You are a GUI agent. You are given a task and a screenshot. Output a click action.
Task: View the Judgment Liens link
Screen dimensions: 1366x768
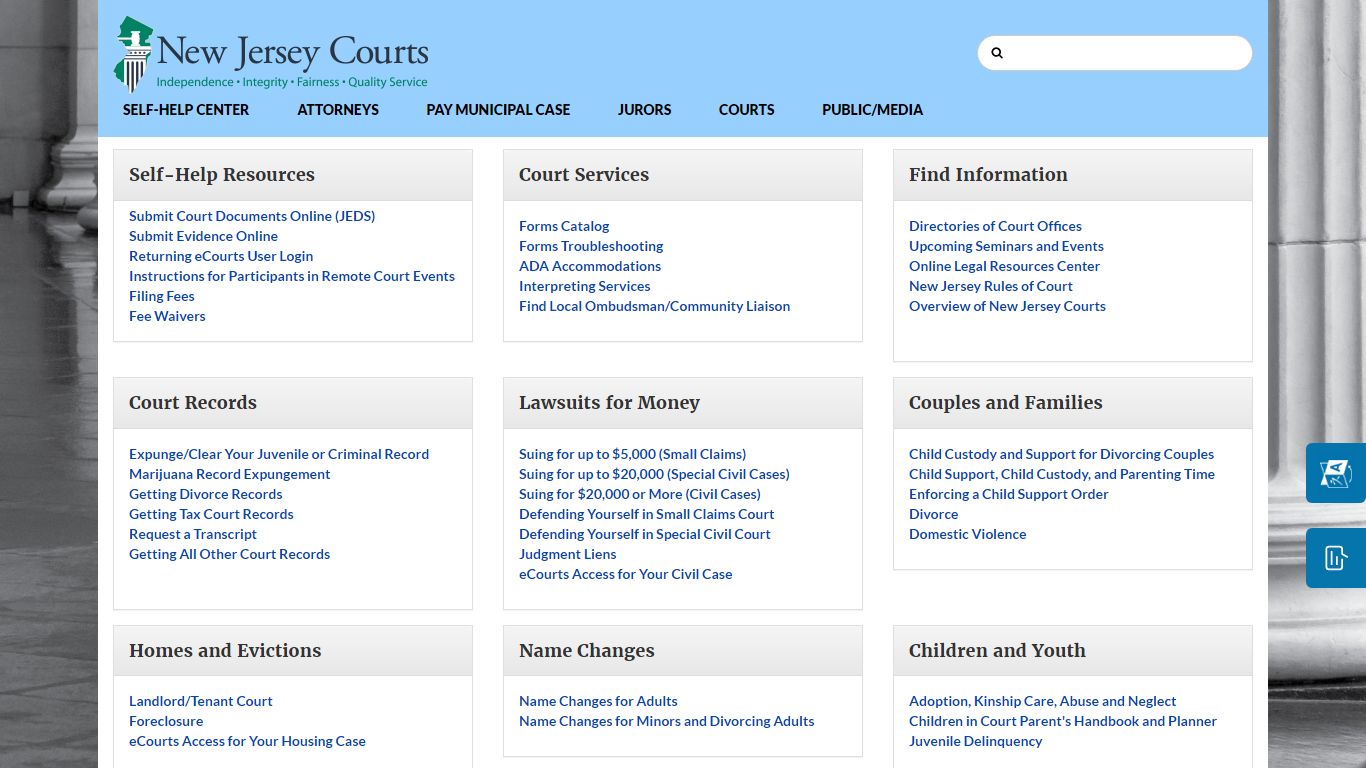tap(567, 554)
